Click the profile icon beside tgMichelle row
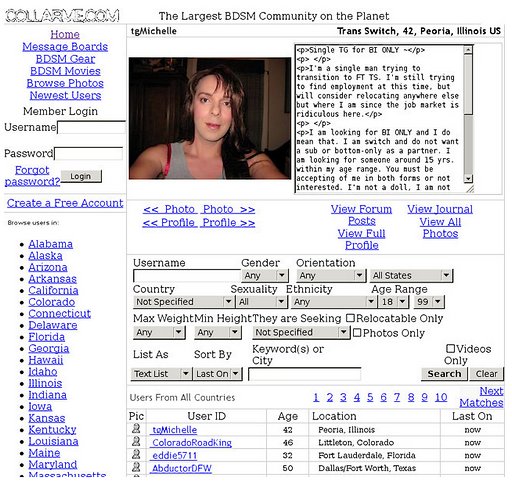Viewport: 512px width, 485px height. pyautogui.click(x=136, y=428)
